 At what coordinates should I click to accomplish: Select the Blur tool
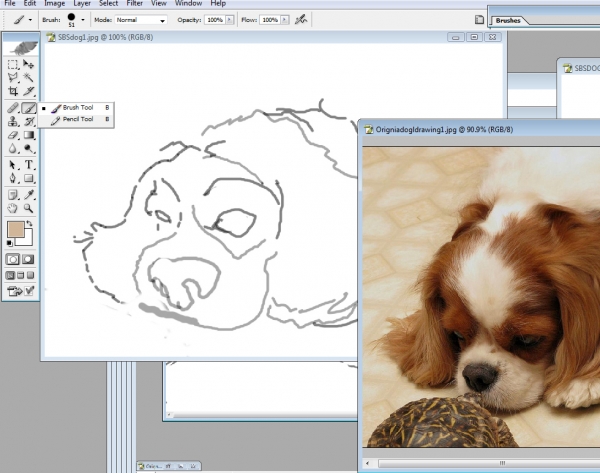tap(13, 148)
